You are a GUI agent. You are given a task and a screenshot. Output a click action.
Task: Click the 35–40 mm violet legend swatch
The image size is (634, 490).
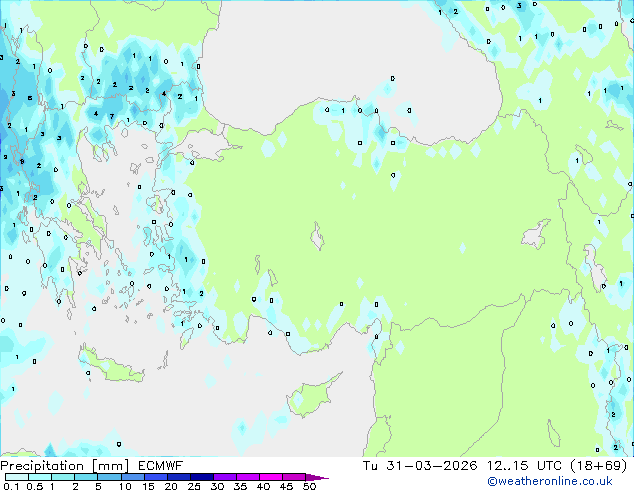point(248,477)
